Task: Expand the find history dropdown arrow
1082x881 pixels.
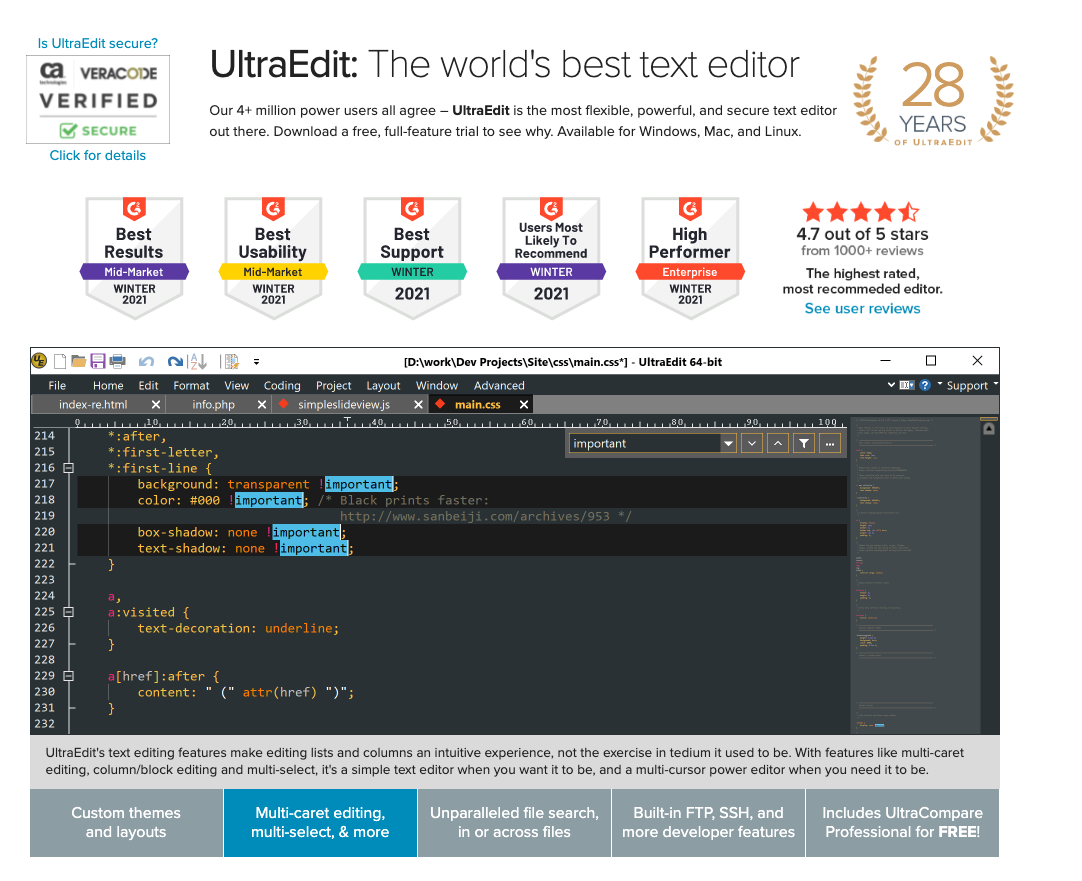Action: point(728,443)
